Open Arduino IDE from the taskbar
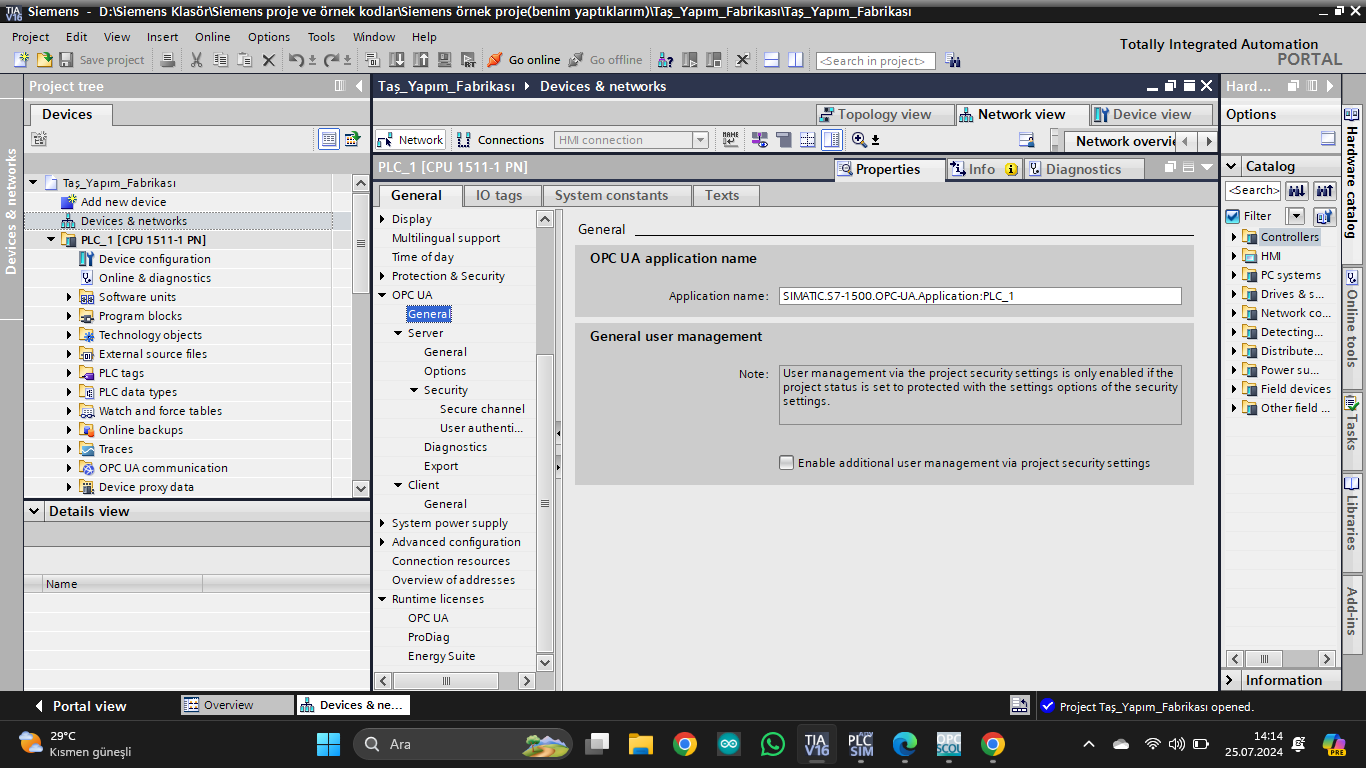 click(x=729, y=744)
